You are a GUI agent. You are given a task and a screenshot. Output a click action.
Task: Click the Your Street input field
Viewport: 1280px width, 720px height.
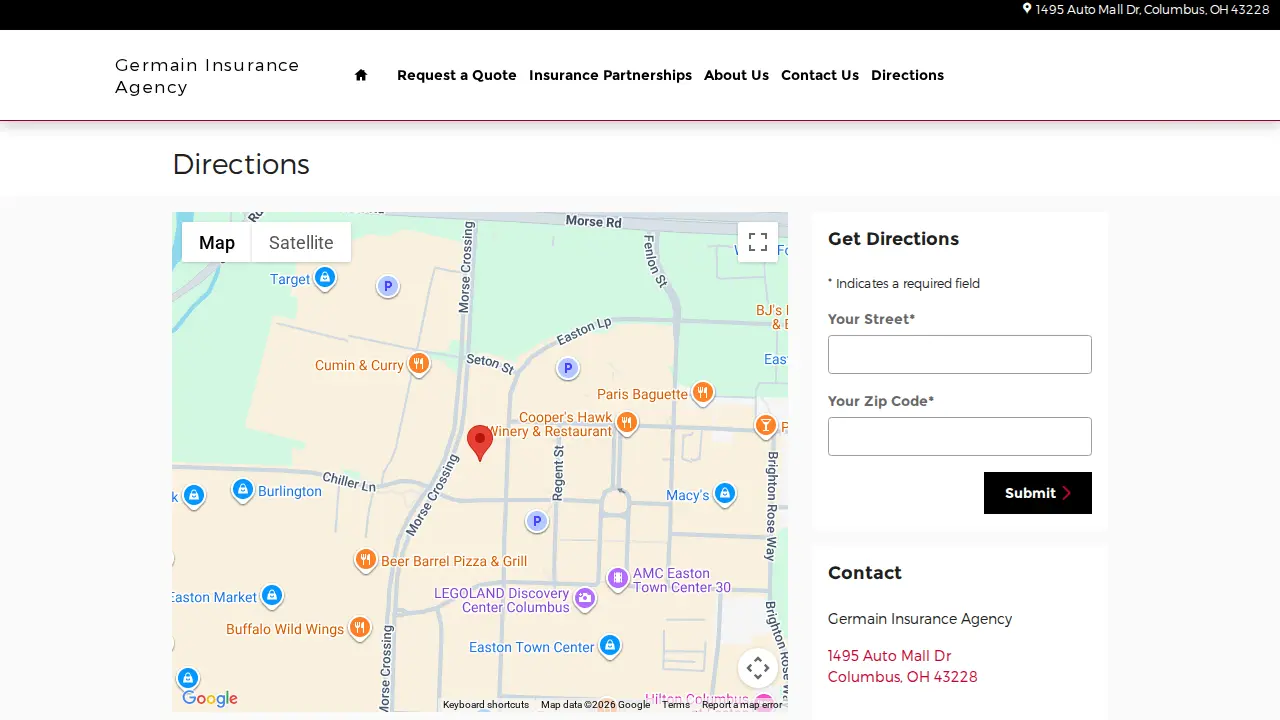click(960, 354)
